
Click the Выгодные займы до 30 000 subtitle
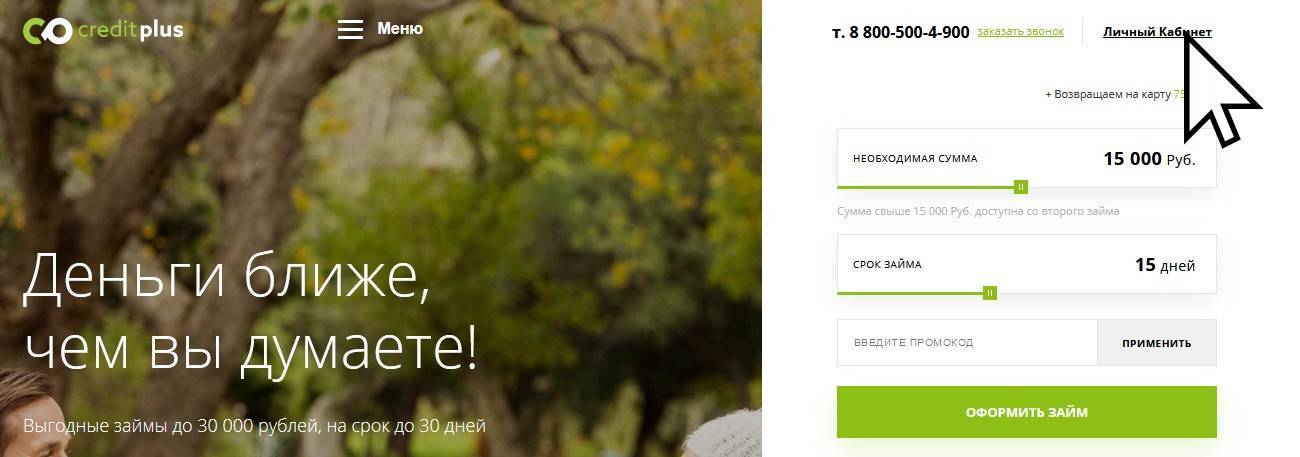point(254,426)
